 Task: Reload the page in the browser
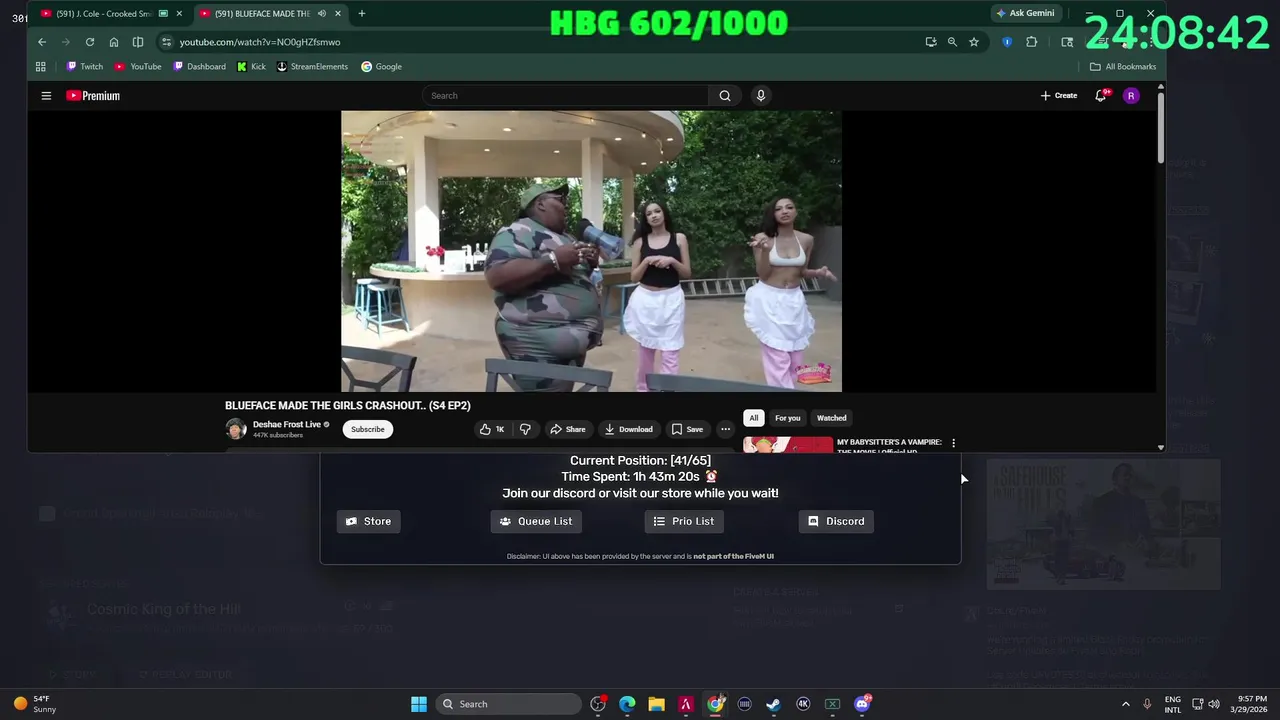[x=90, y=42]
